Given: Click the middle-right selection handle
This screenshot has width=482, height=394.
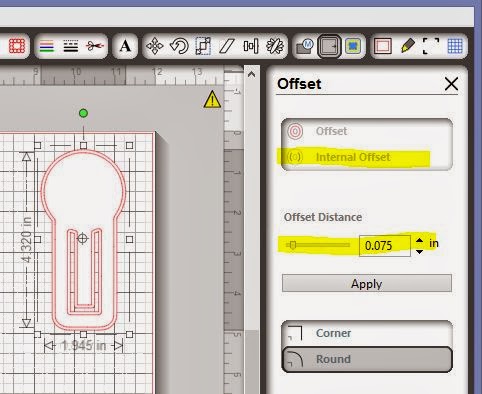Looking at the screenshot, I should click(130, 239).
